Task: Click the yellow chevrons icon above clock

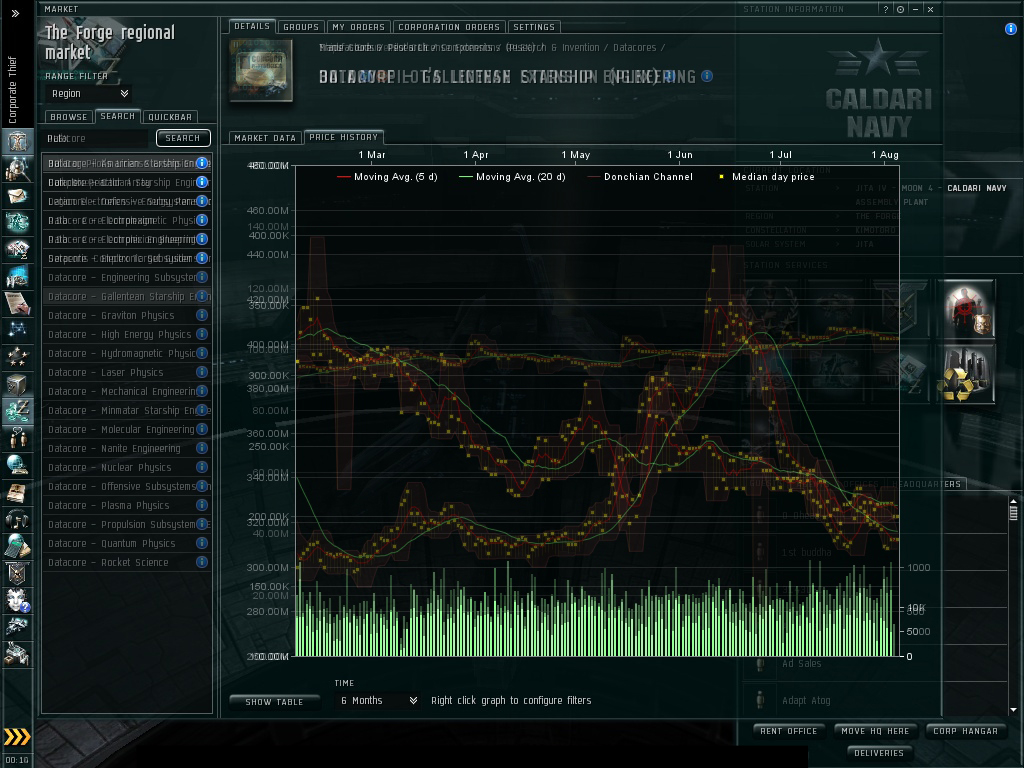Action: pyautogui.click(x=17, y=737)
